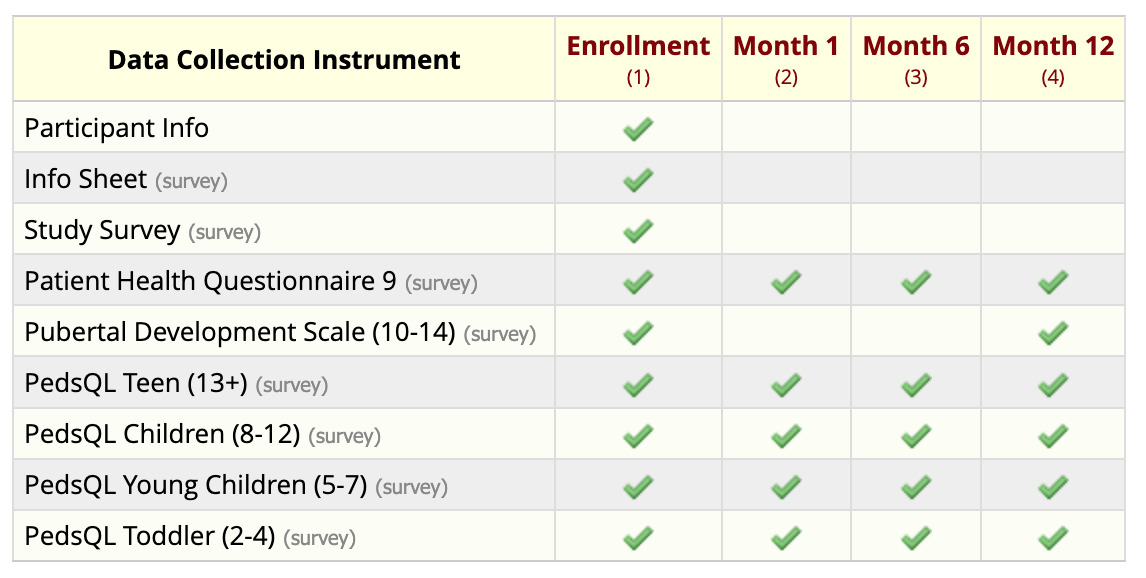
Task: Click Pubertal Development Scale Month 12 checkmark
Action: [x=1052, y=333]
